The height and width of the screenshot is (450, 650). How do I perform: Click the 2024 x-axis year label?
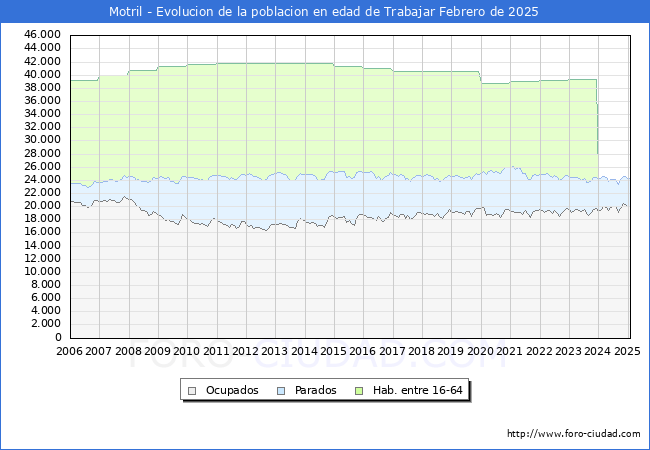tap(597, 351)
